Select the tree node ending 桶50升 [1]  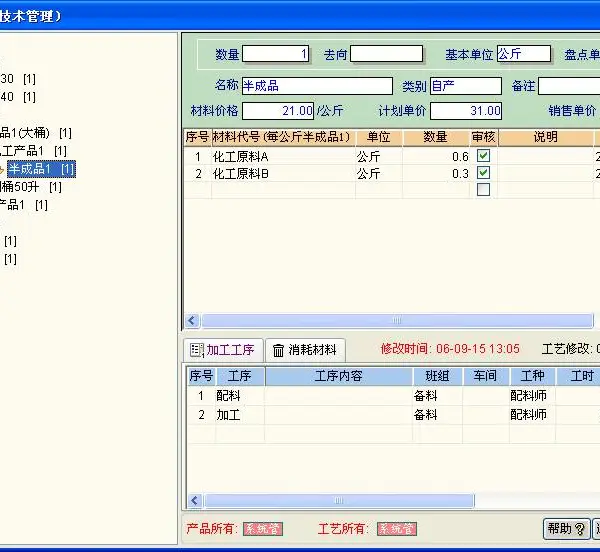click(x=31, y=187)
